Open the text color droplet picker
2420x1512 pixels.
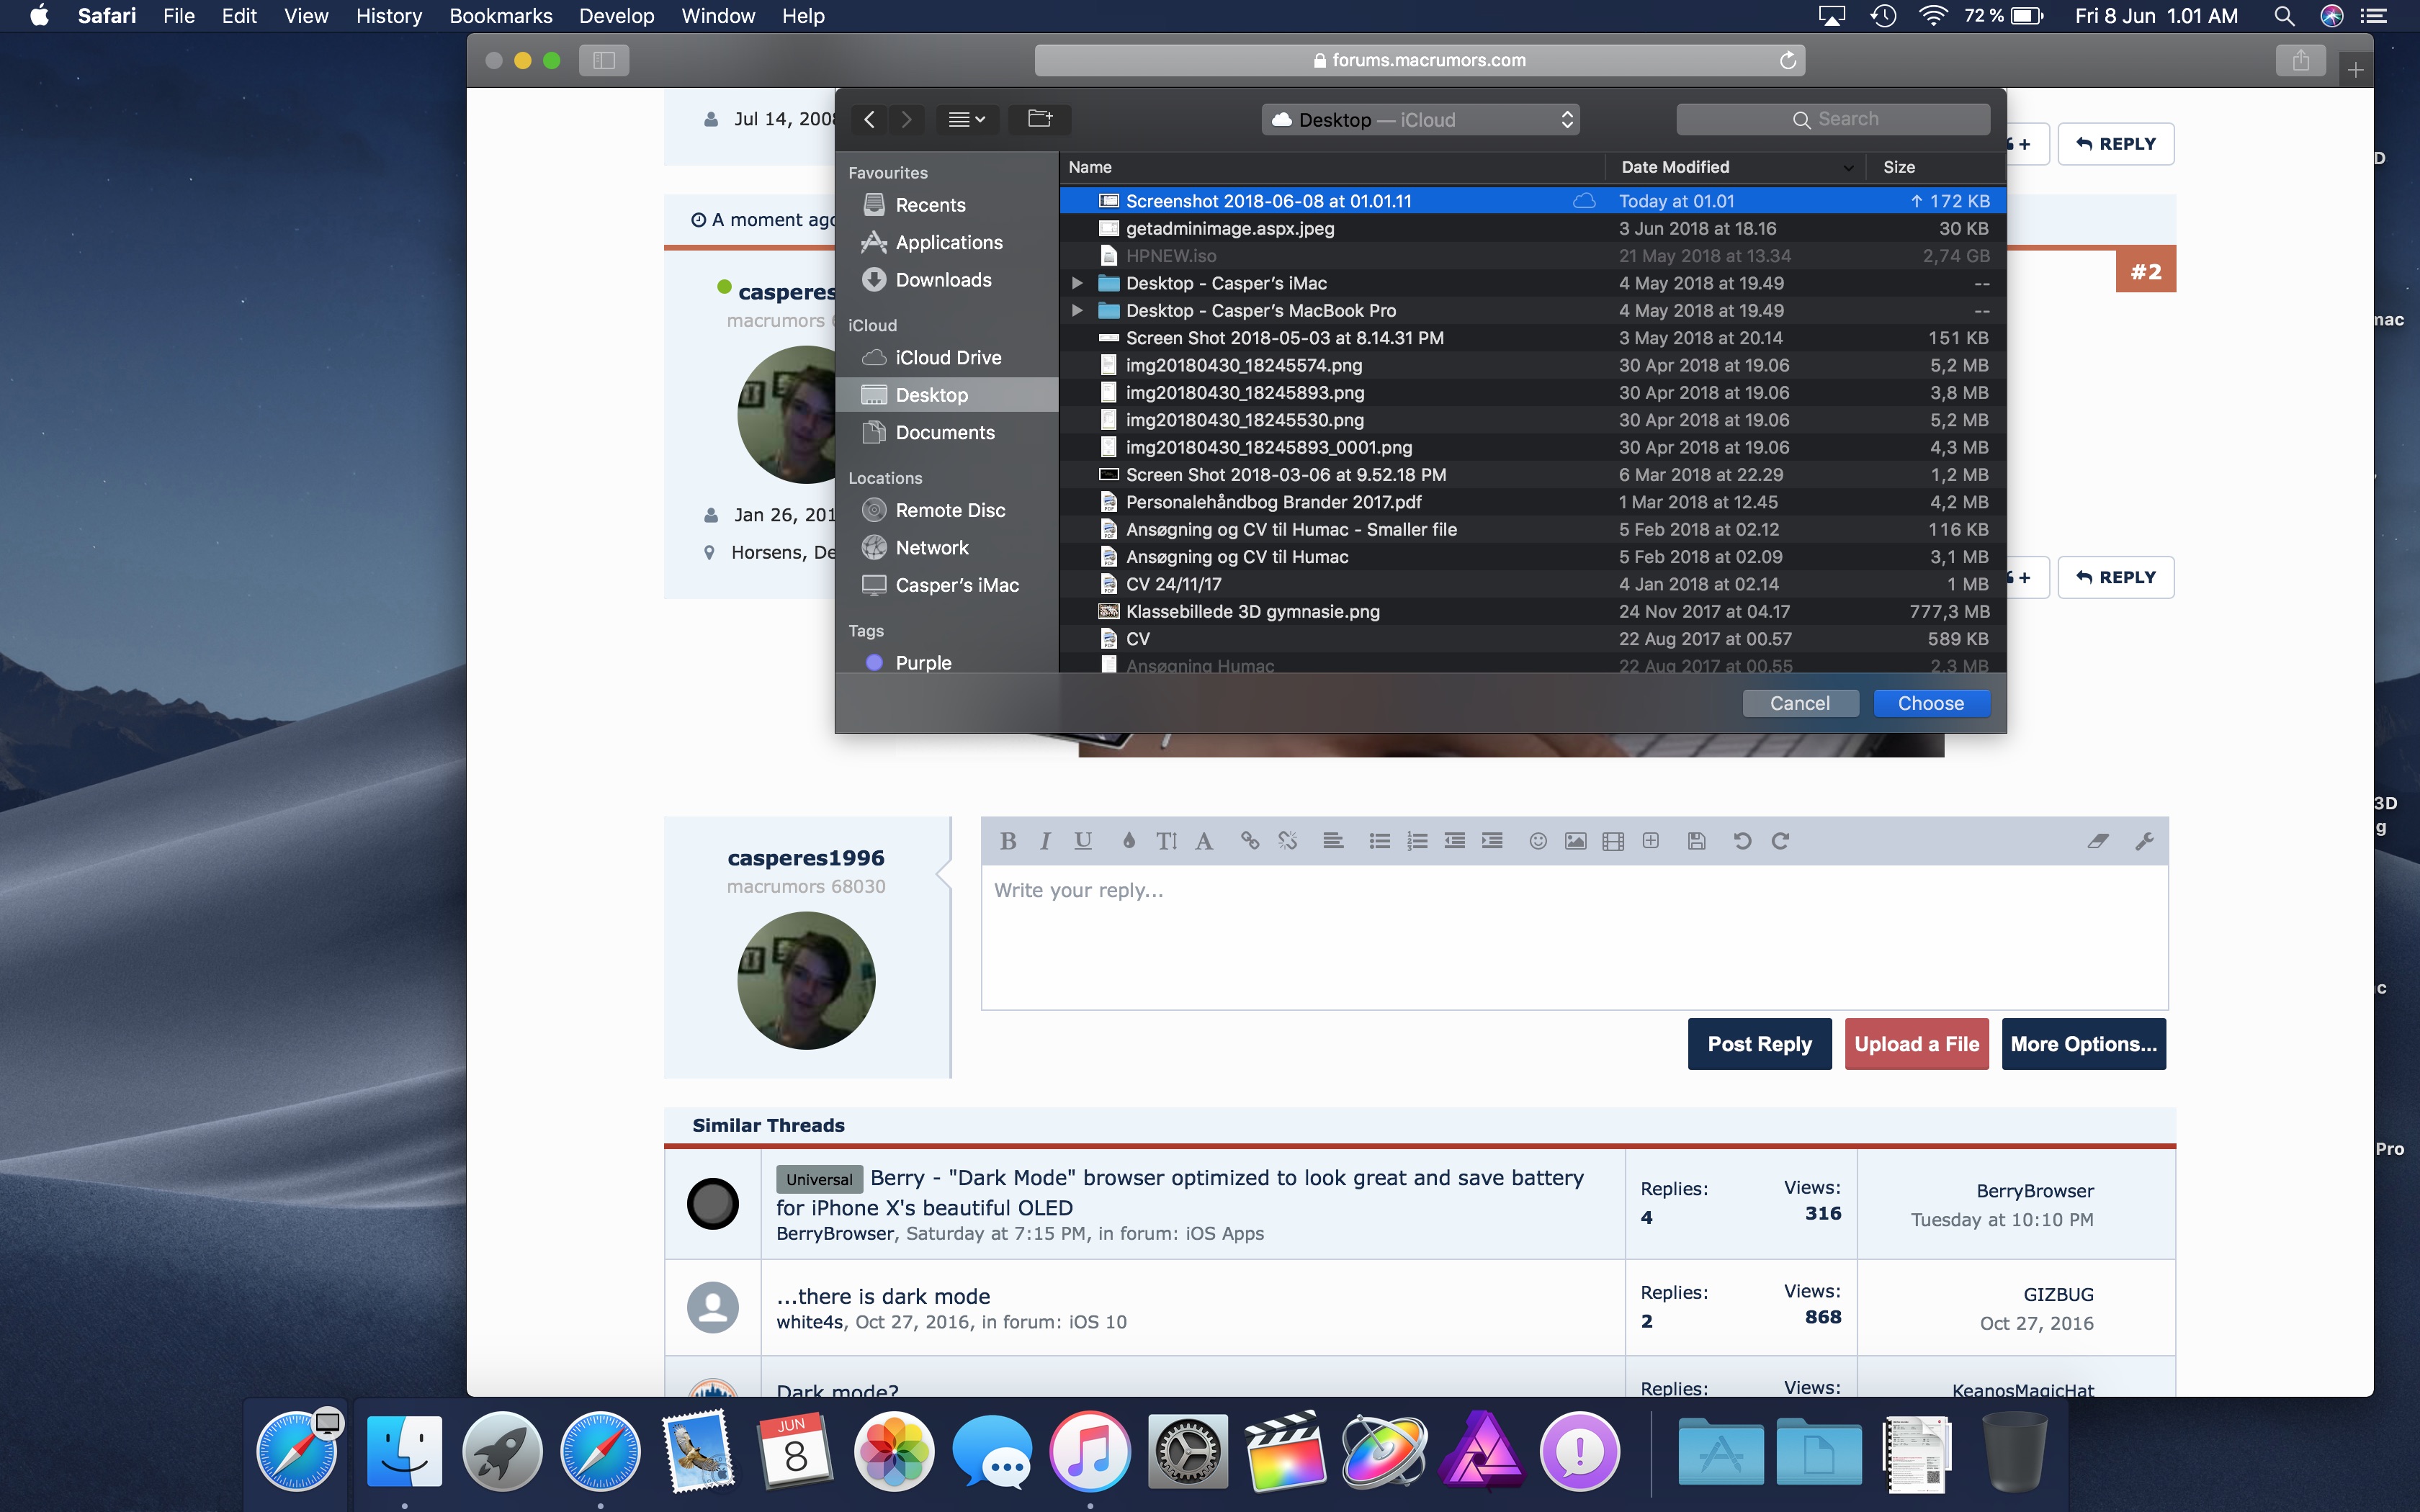1128,841
